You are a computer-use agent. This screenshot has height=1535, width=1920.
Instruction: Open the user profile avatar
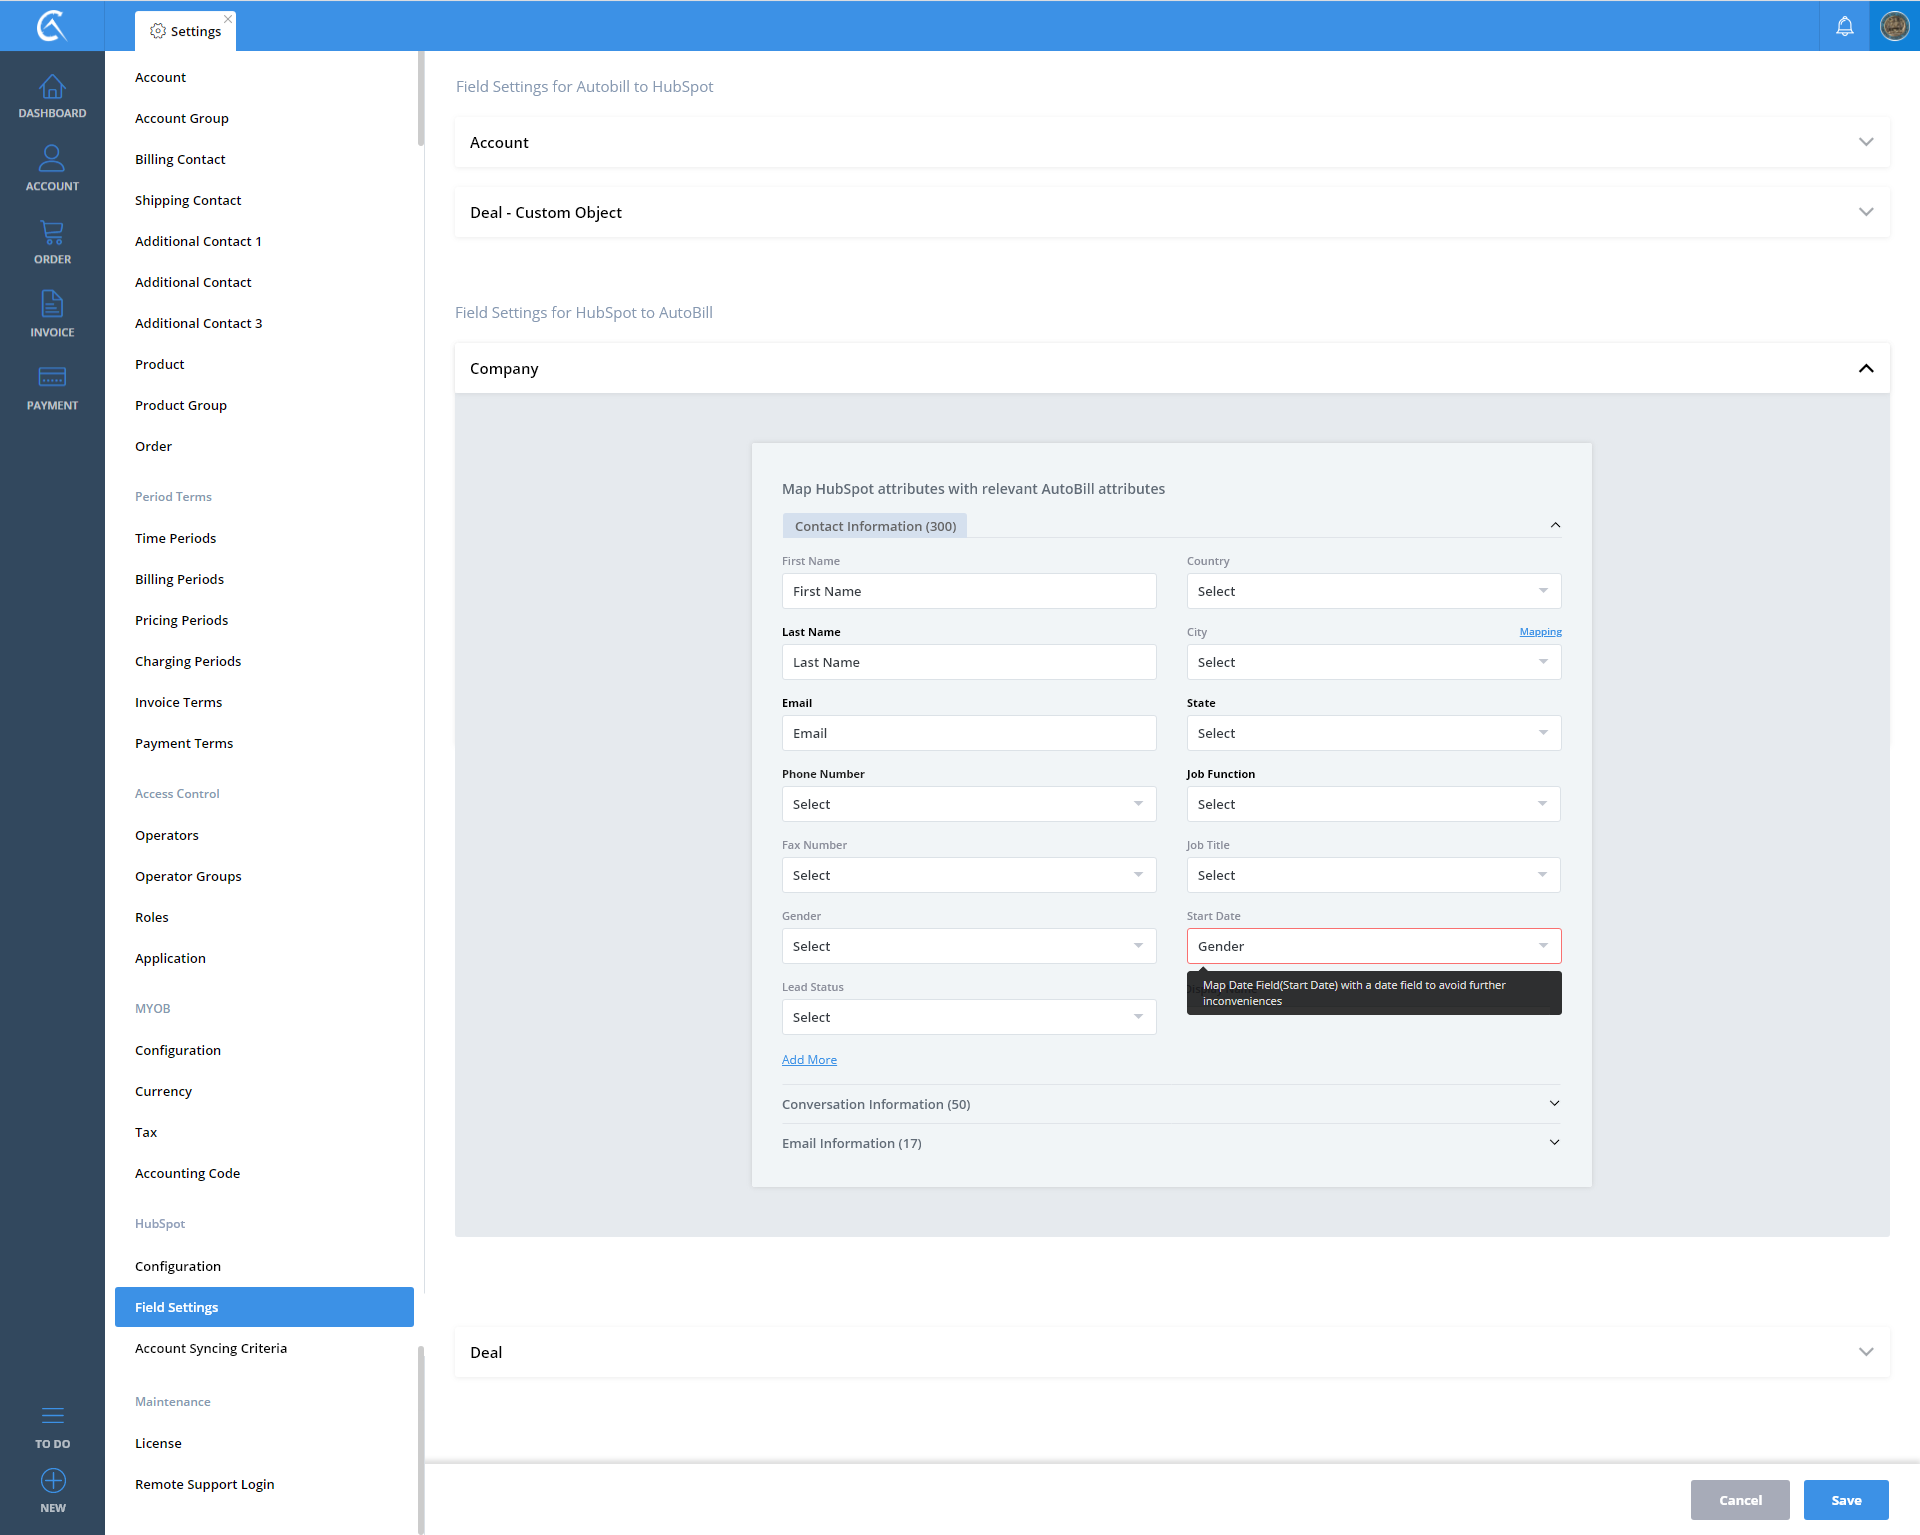coord(1894,26)
